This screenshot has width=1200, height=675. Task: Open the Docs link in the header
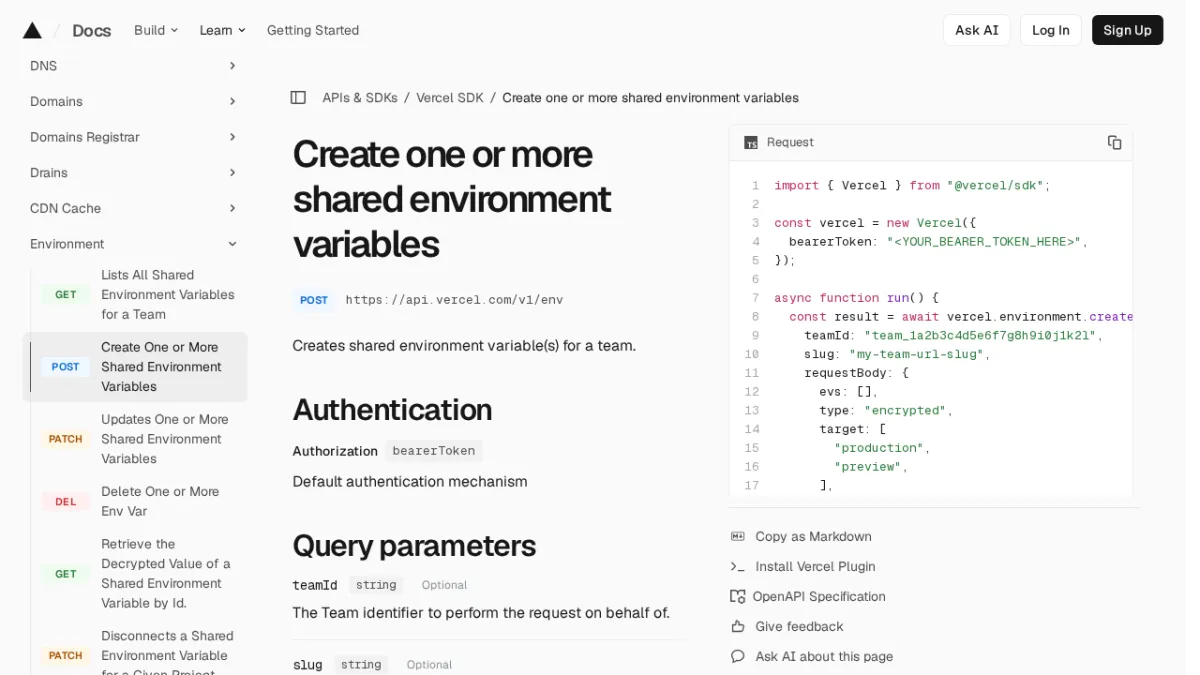[92, 30]
